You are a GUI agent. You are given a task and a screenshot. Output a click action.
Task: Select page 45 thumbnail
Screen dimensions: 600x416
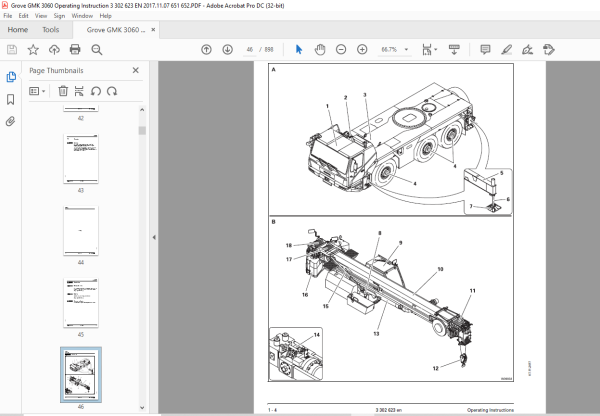click(x=81, y=303)
